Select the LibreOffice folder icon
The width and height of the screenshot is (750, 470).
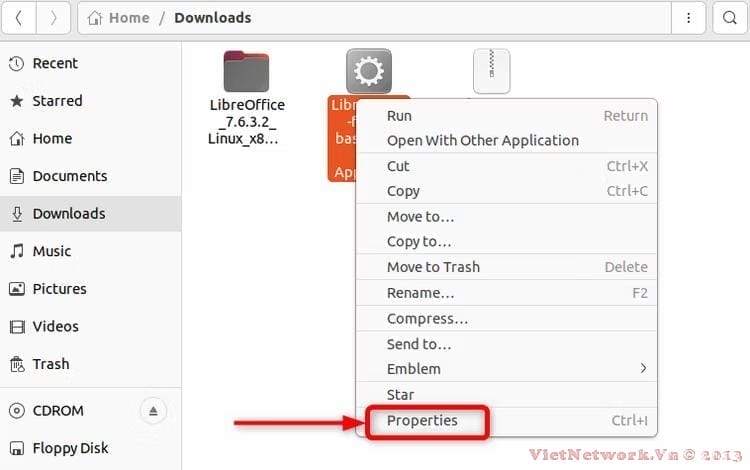pyautogui.click(x=246, y=71)
